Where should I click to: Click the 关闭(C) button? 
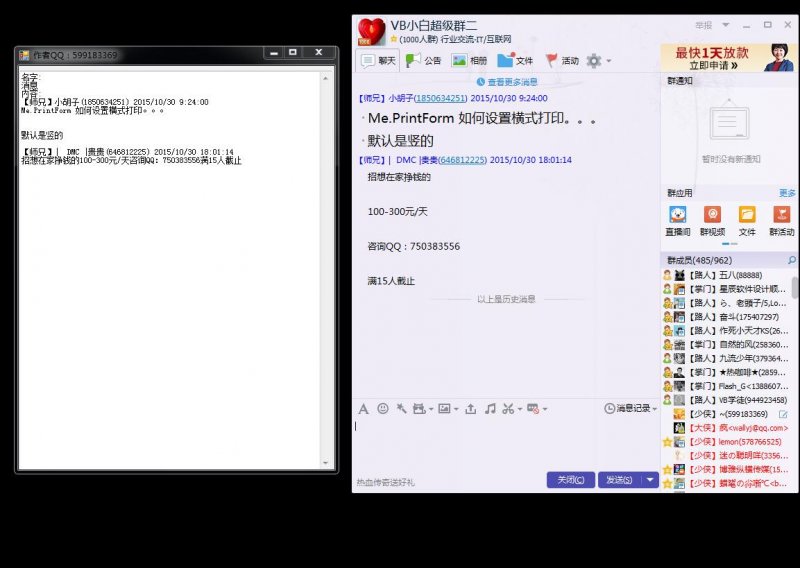(570, 480)
